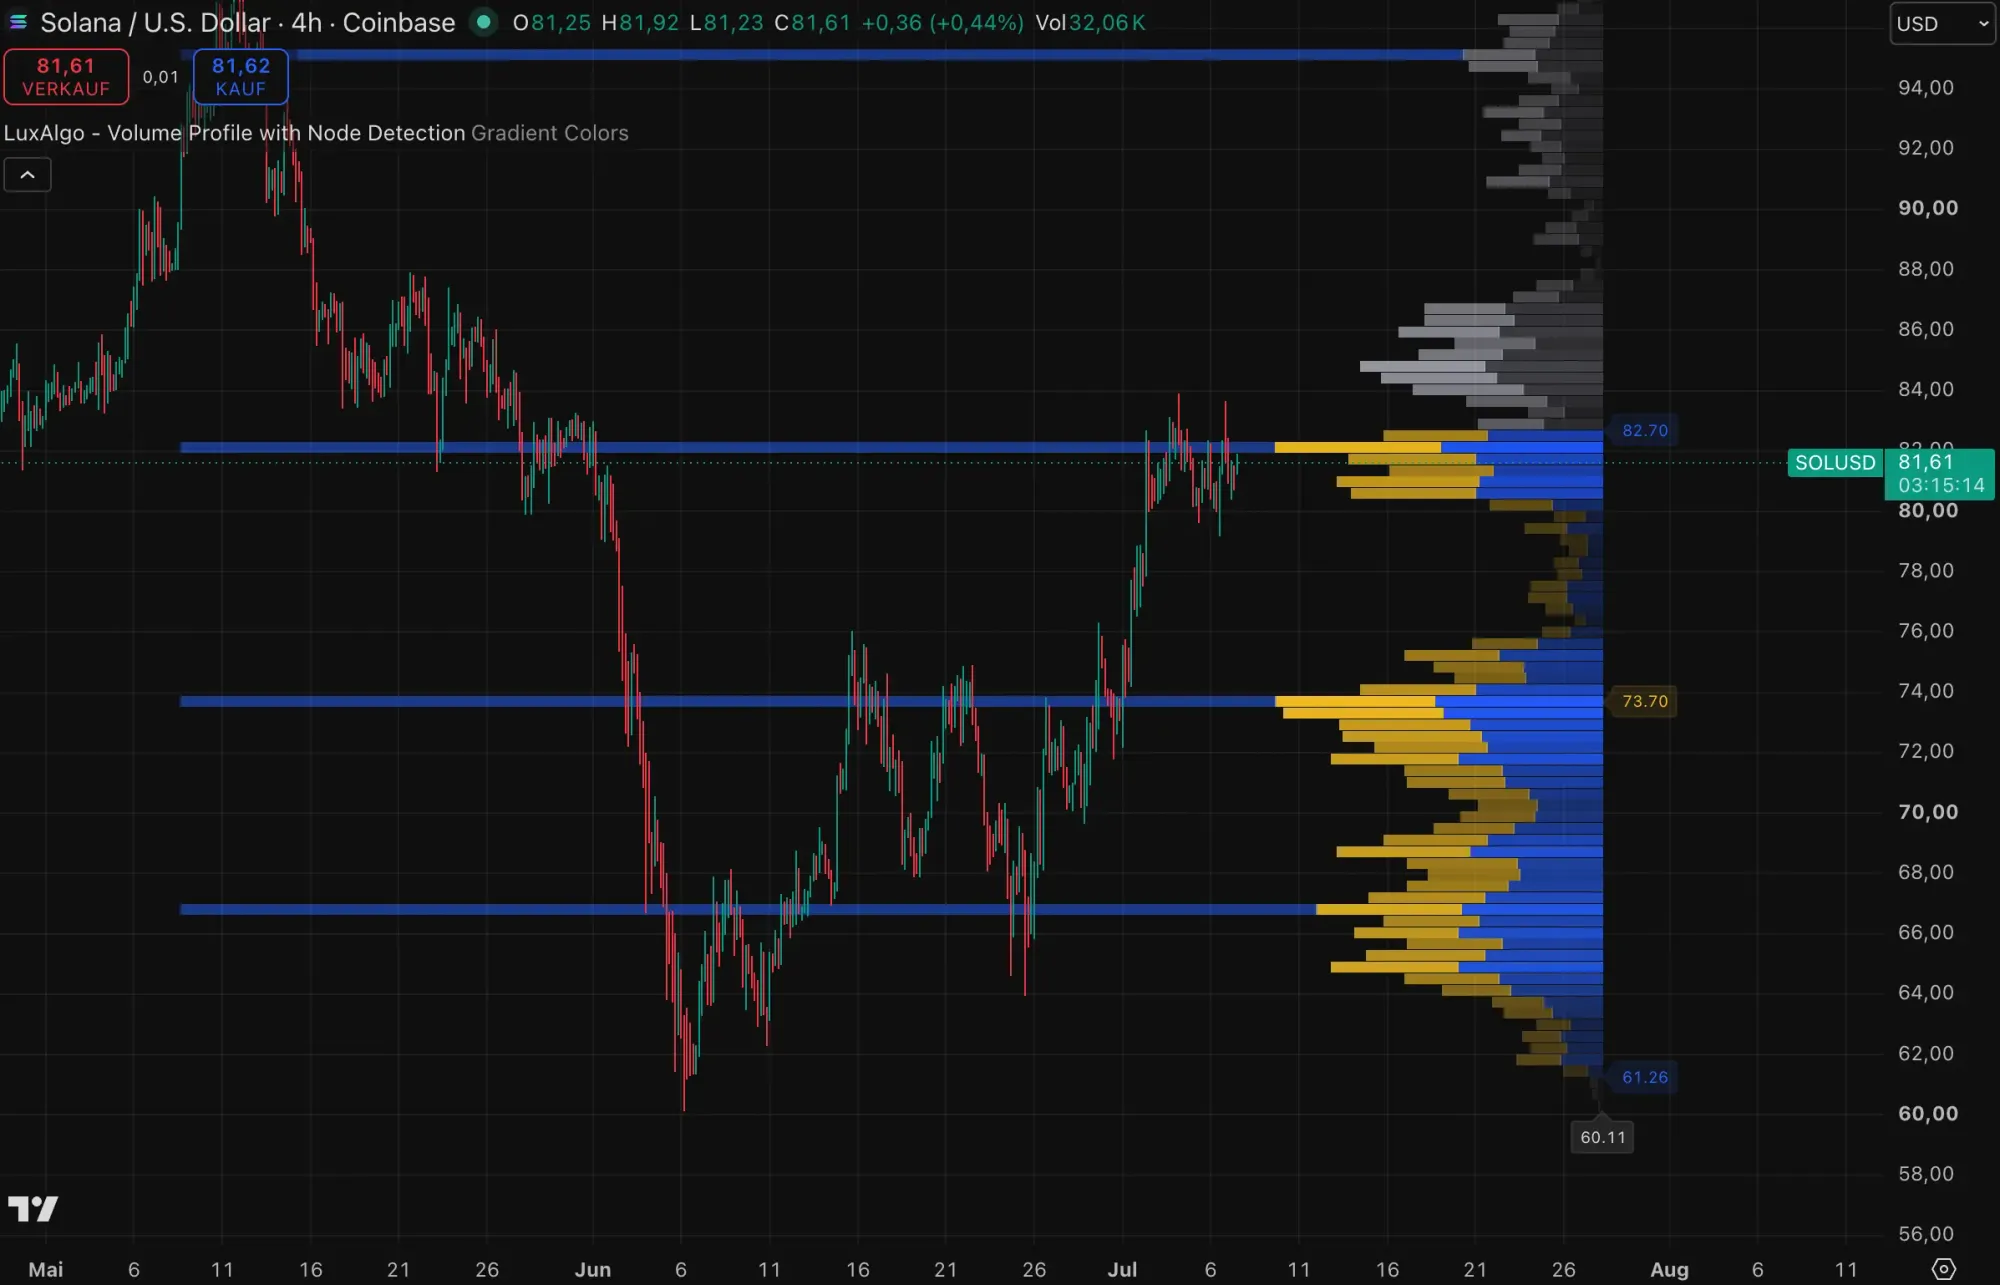Select the LuxAlgo Volume Profile indicator label
The height and width of the screenshot is (1285, 2000).
point(235,133)
